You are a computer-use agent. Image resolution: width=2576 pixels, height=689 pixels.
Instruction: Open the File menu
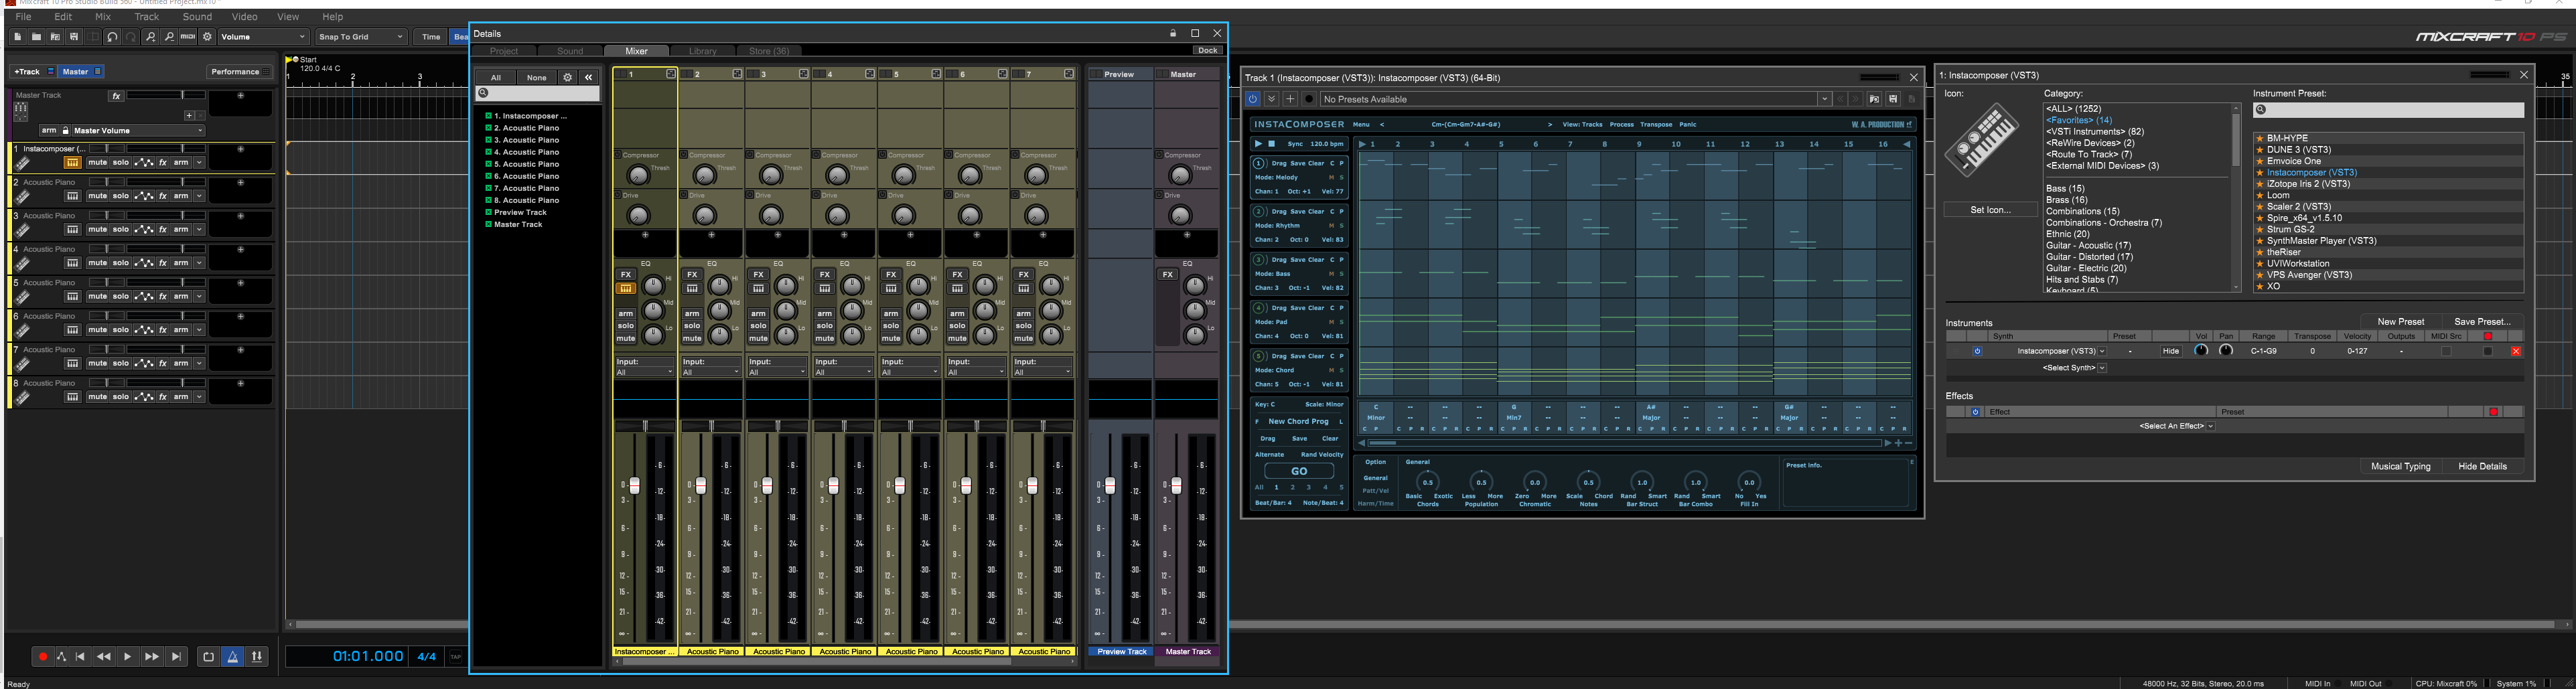click(x=23, y=17)
